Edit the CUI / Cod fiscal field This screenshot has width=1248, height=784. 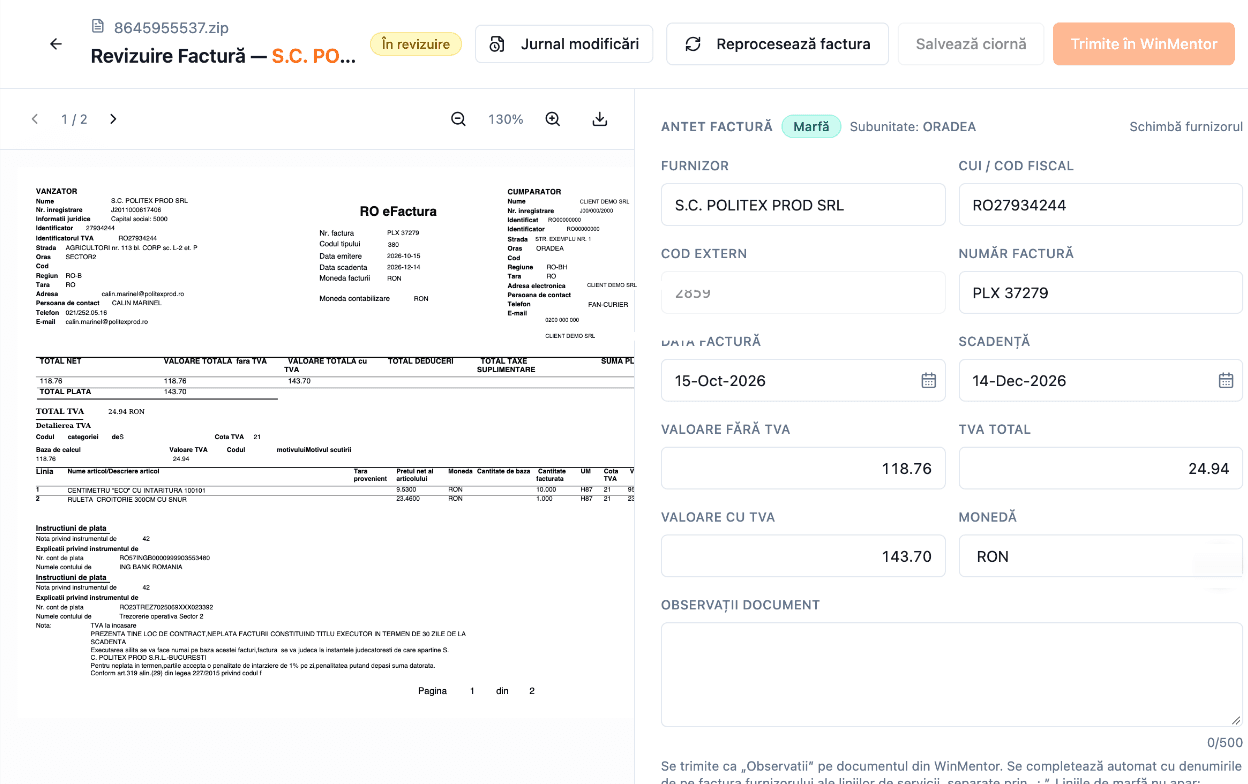coord(1101,205)
